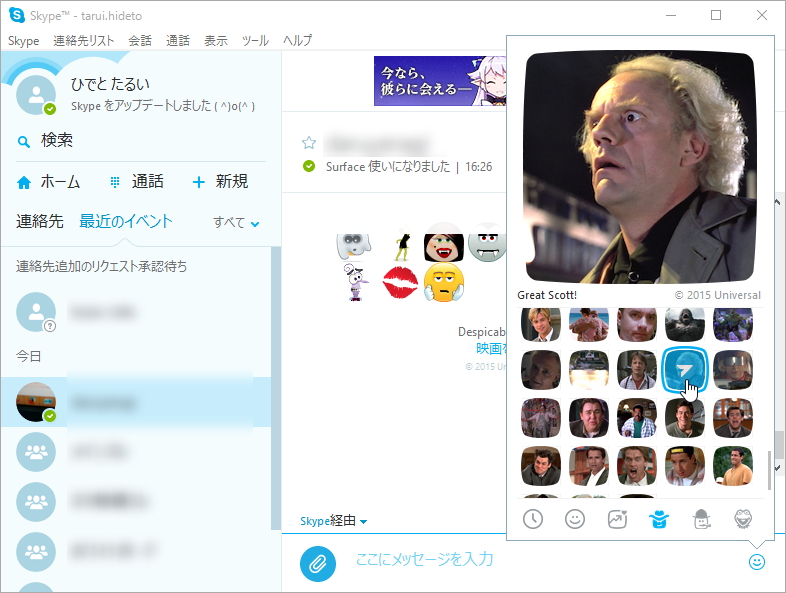Go to Home with the house icon
The height and width of the screenshot is (593, 786).
click(x=24, y=182)
